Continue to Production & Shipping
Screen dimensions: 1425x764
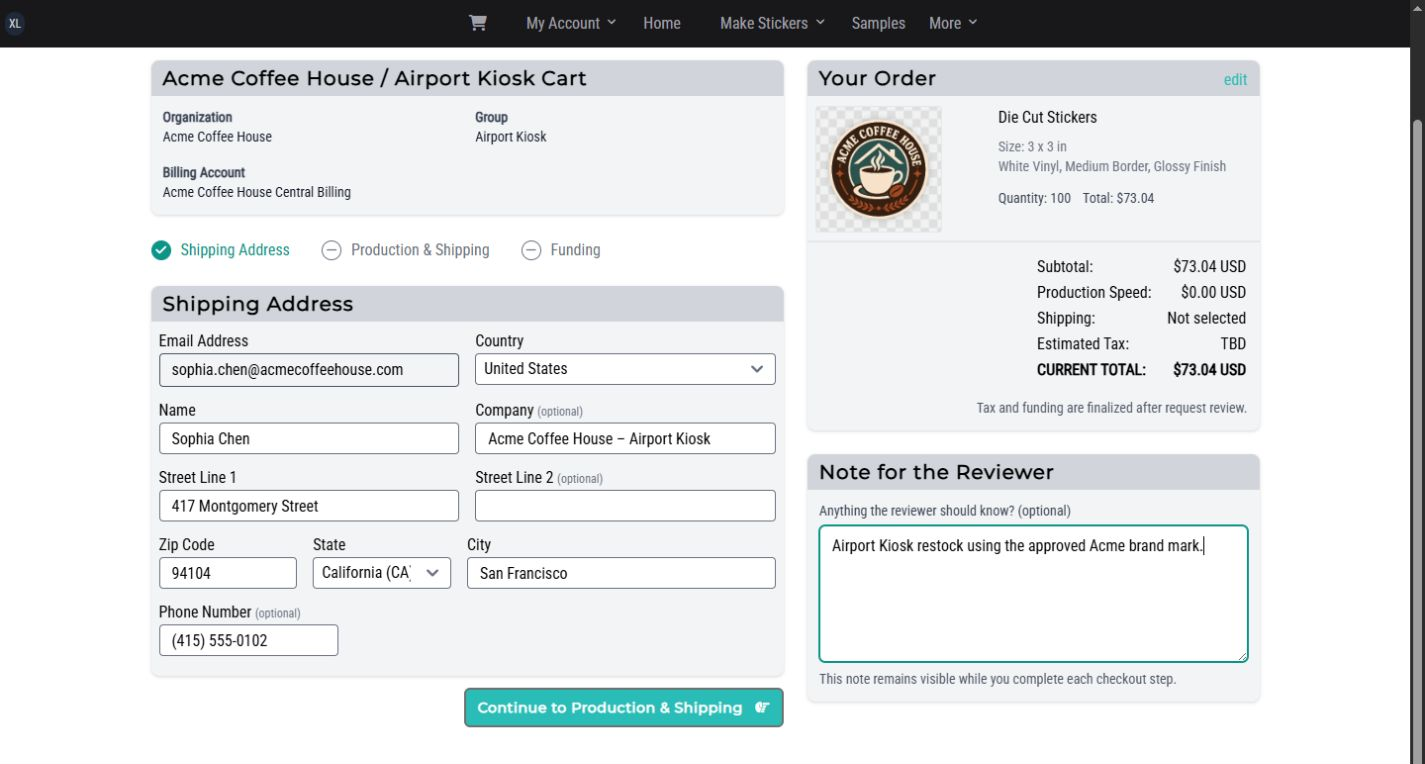click(624, 708)
